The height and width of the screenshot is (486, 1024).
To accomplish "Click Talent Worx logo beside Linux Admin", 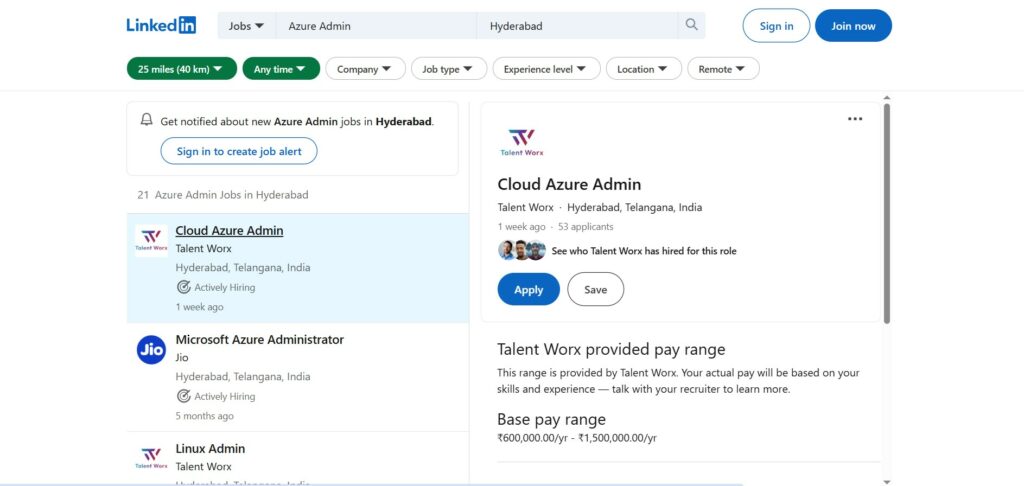I will 151,458.
